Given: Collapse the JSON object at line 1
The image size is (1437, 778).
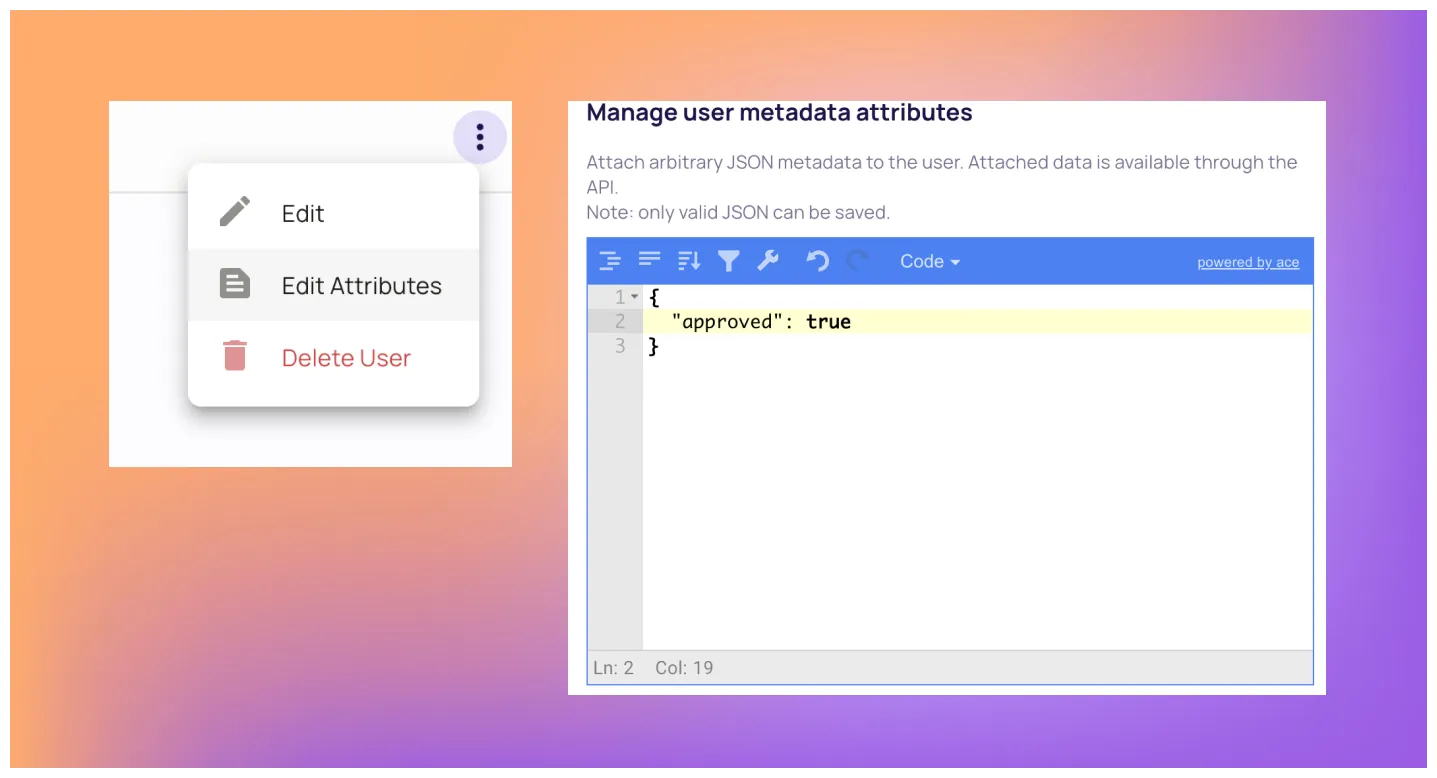Looking at the screenshot, I should [x=635, y=298].
